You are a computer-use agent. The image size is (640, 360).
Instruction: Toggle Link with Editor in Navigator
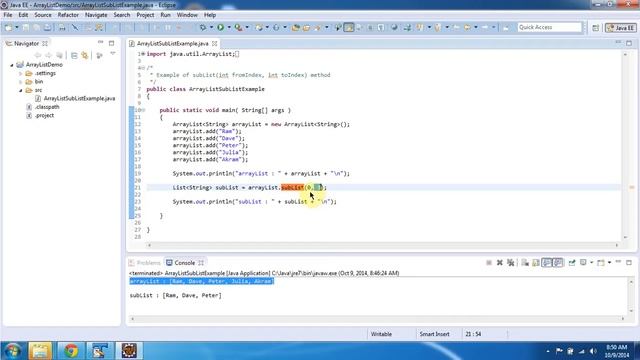(x=85, y=55)
